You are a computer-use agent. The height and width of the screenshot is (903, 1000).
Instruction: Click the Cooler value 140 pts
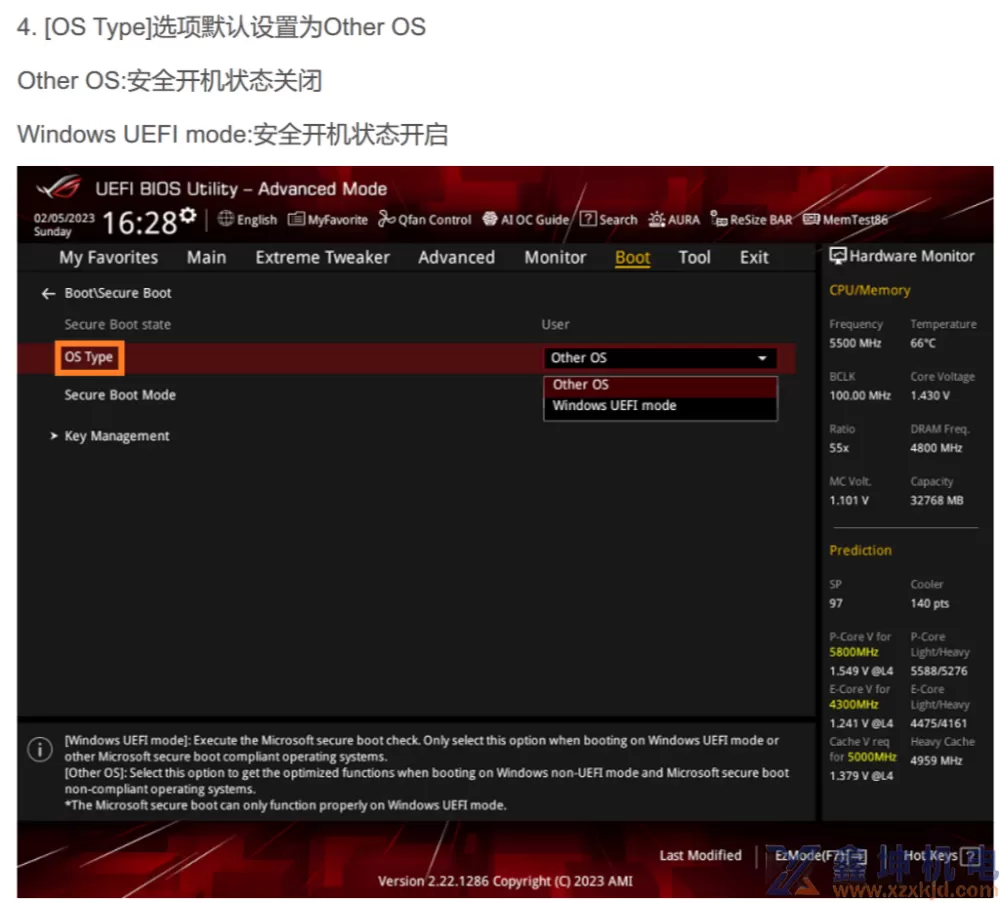point(929,604)
